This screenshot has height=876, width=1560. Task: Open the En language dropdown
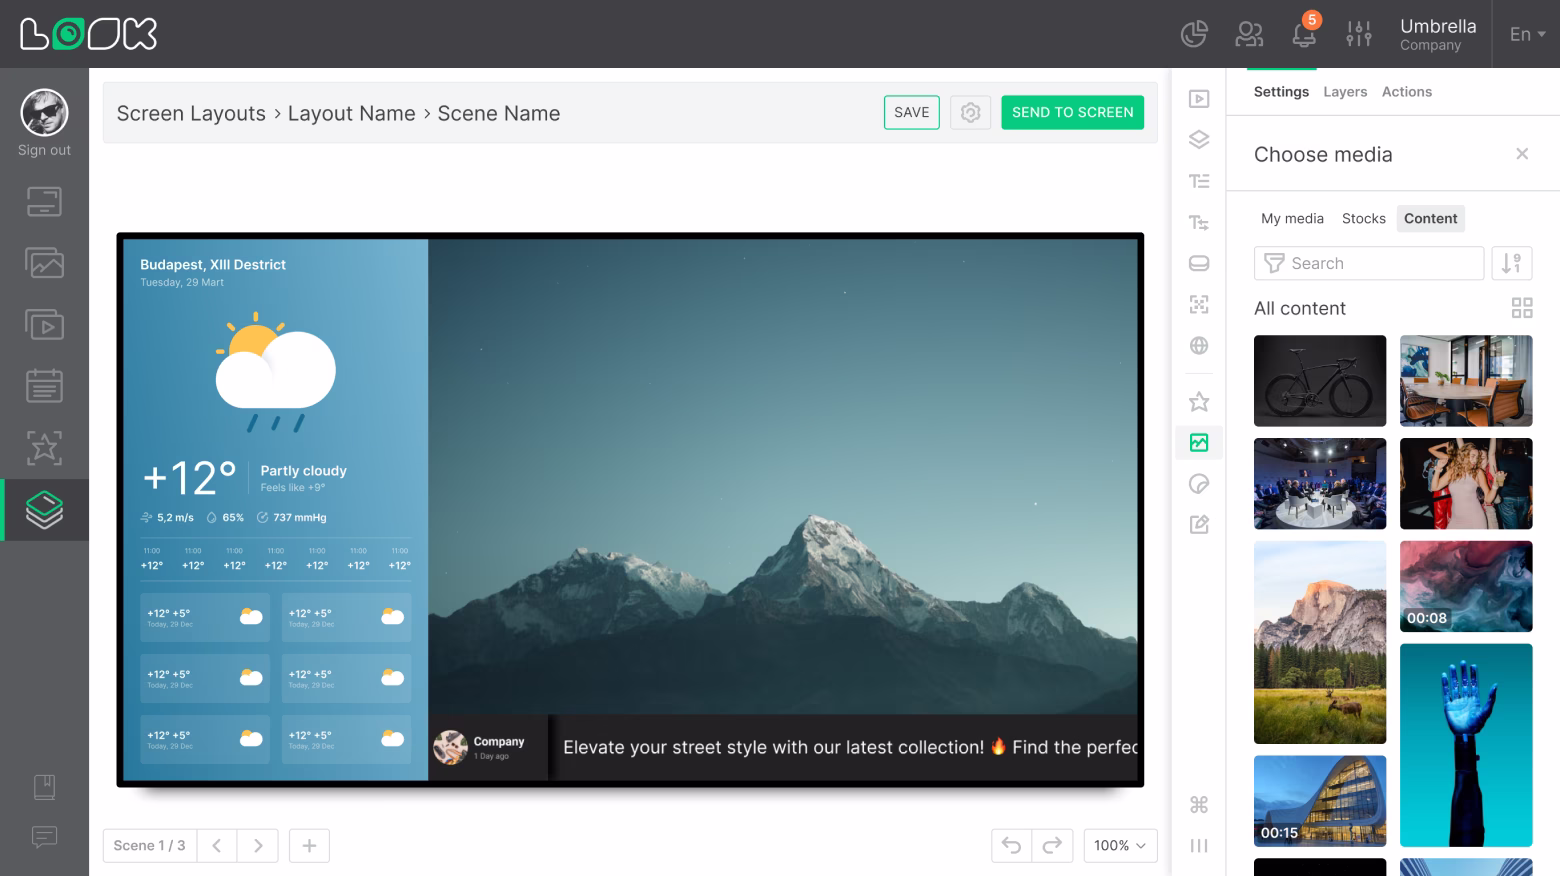(x=1527, y=34)
